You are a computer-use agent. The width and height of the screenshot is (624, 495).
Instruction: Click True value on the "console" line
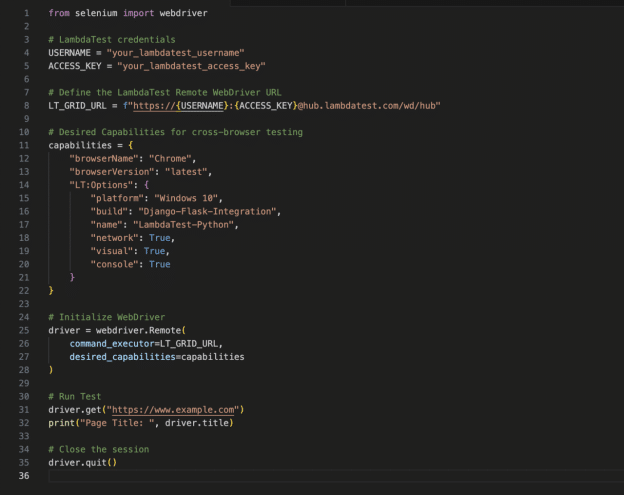(x=160, y=264)
